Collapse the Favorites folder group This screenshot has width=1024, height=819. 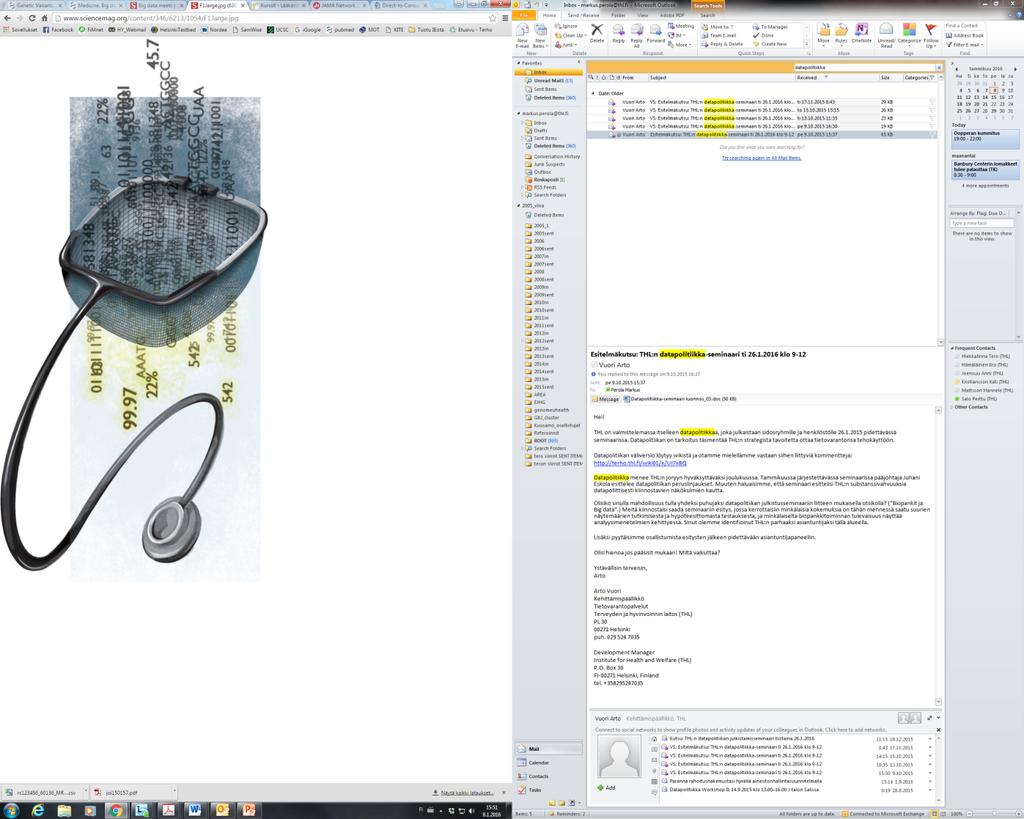pos(519,63)
